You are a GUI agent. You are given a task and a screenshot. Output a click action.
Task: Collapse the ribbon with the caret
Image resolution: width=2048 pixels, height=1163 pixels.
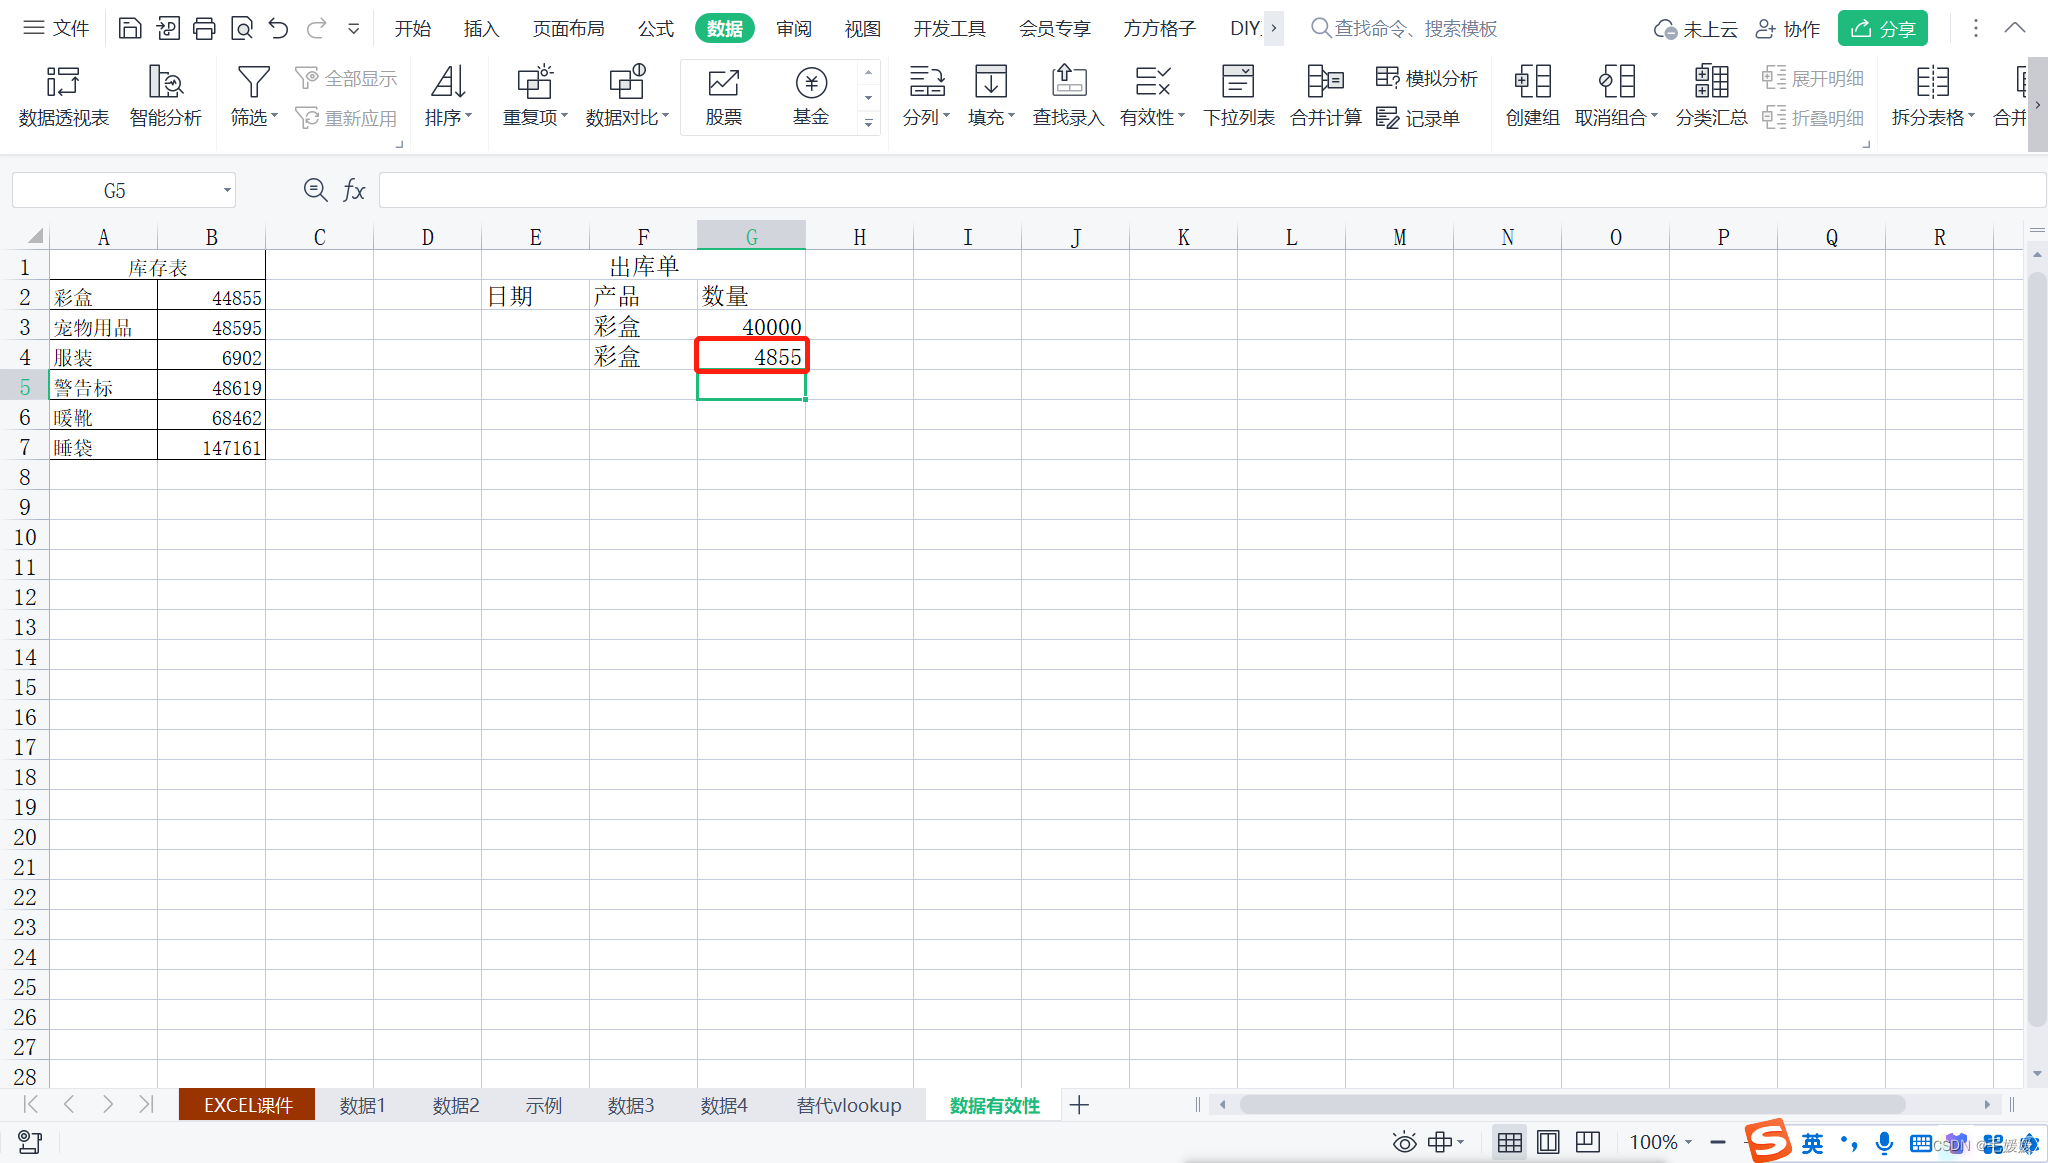(x=2015, y=28)
